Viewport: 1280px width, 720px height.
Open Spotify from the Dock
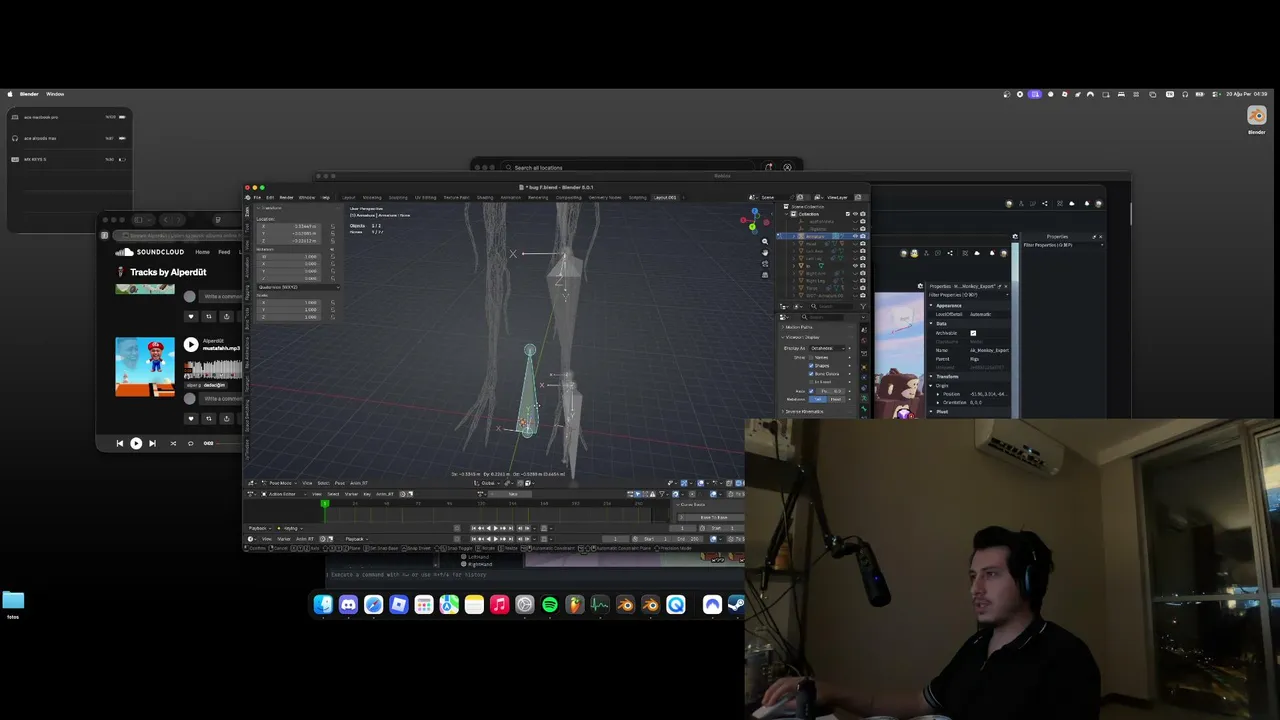point(550,604)
